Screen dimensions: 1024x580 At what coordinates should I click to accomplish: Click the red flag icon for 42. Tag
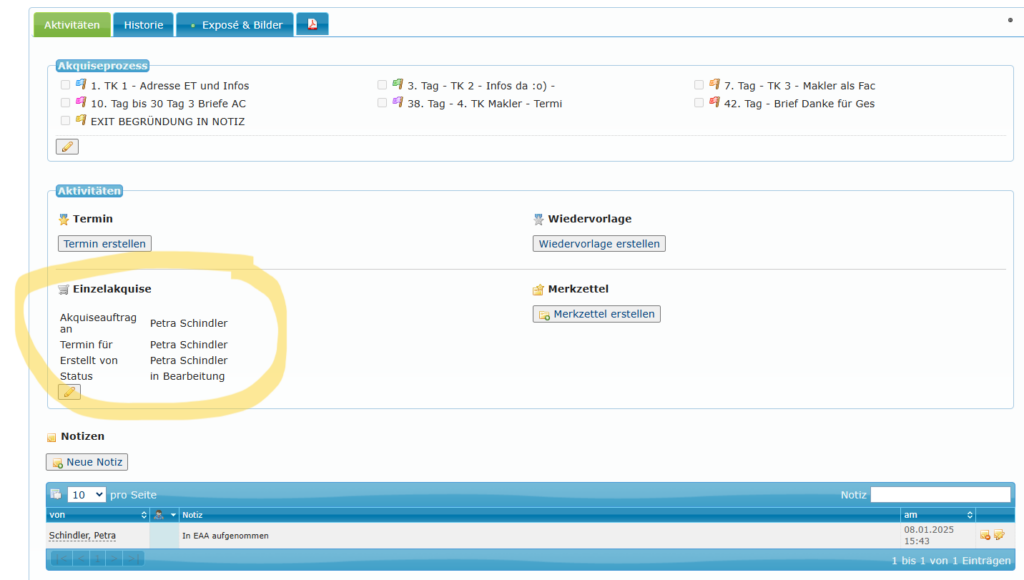pos(714,102)
